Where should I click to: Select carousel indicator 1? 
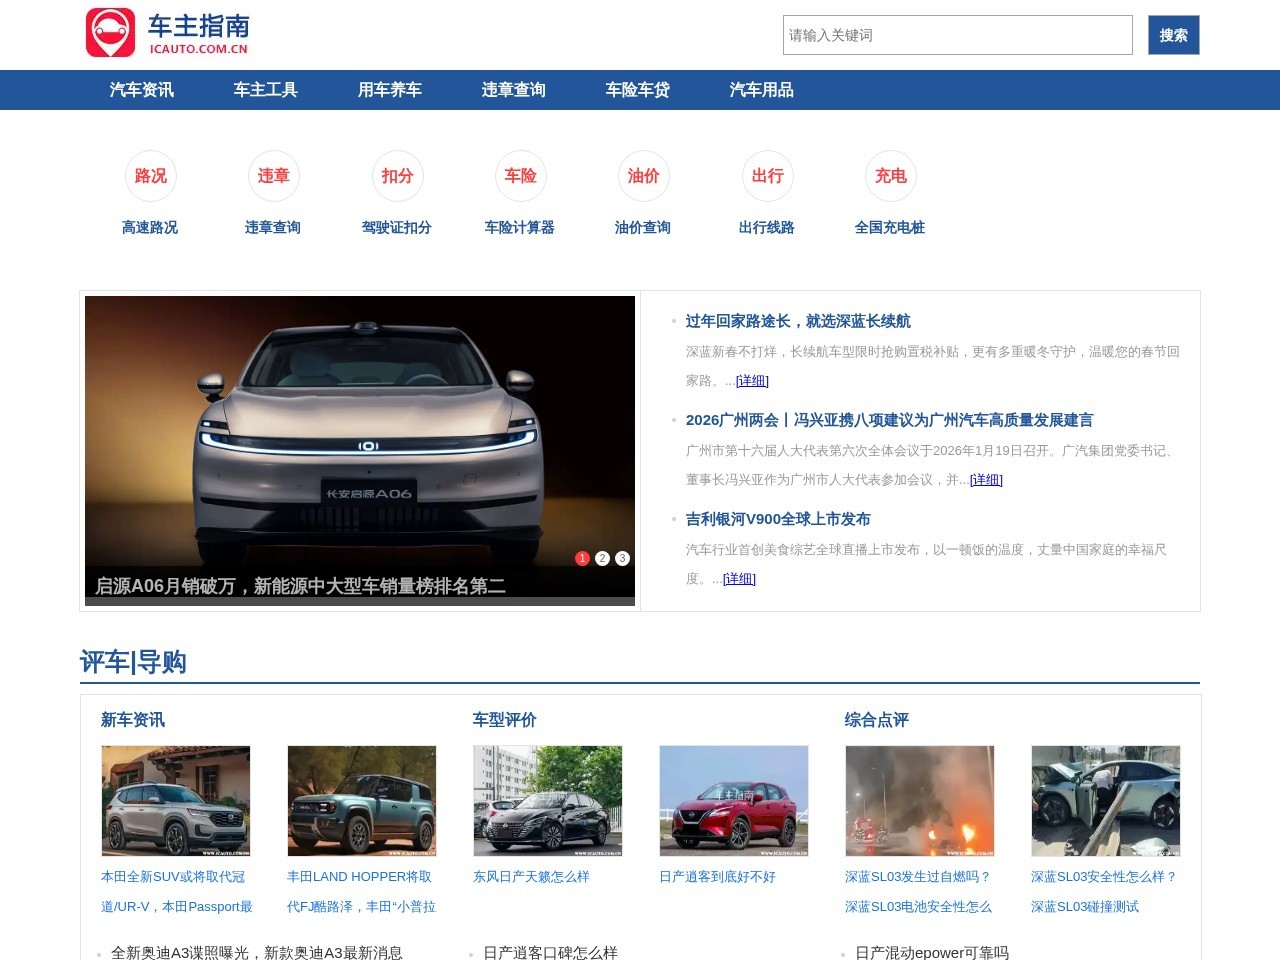point(582,558)
